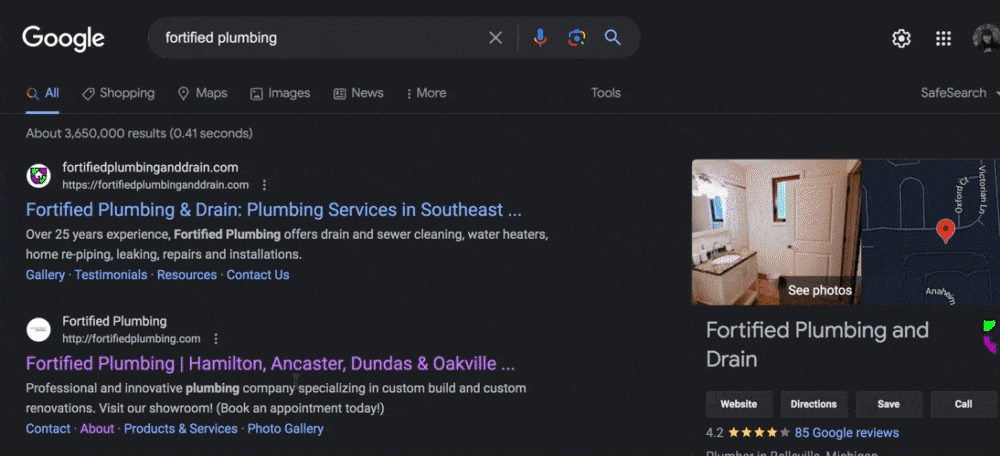Image resolution: width=1000 pixels, height=456 pixels.
Task: Open the map thumbnail in knowledge panel
Action: pos(930,232)
